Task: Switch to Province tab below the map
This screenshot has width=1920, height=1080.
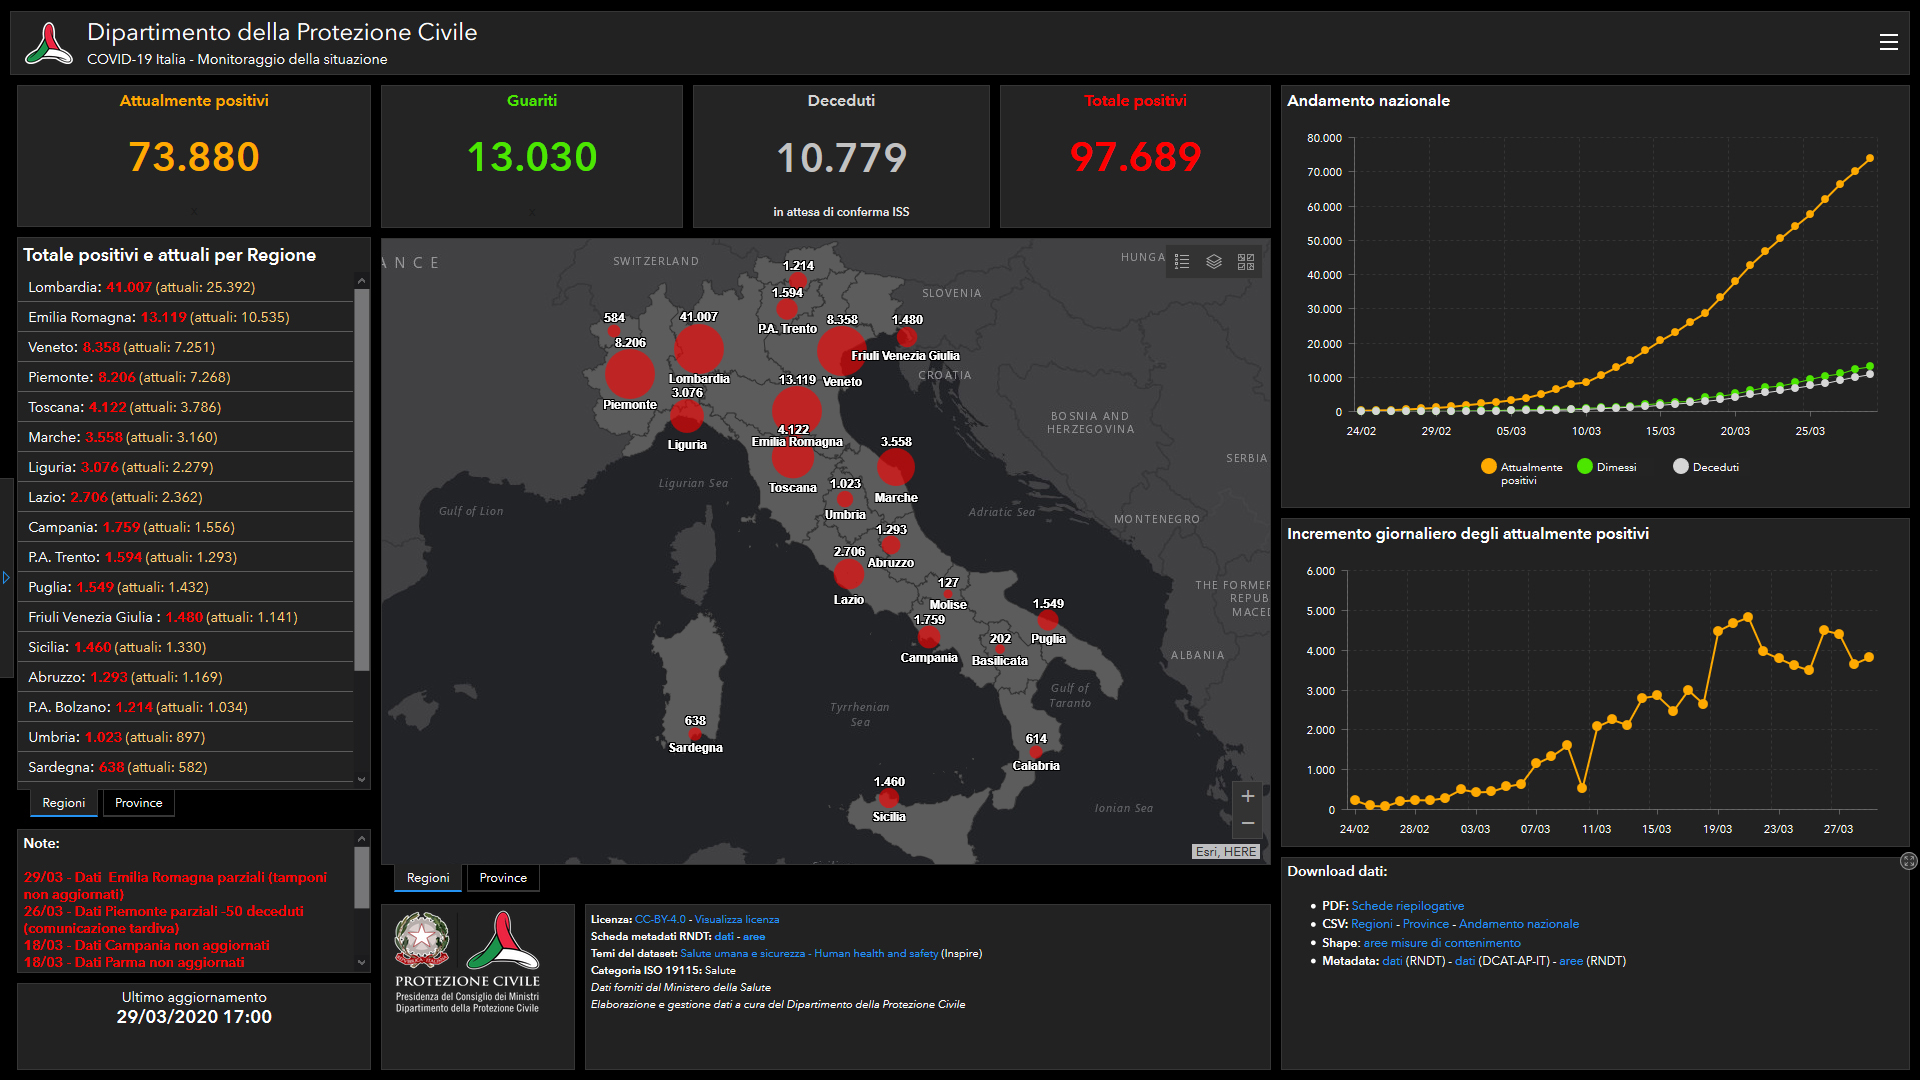Action: pyautogui.click(x=503, y=878)
